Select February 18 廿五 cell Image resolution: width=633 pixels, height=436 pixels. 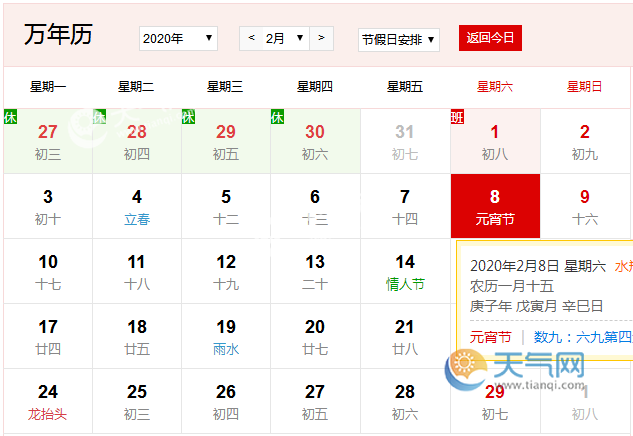click(137, 336)
